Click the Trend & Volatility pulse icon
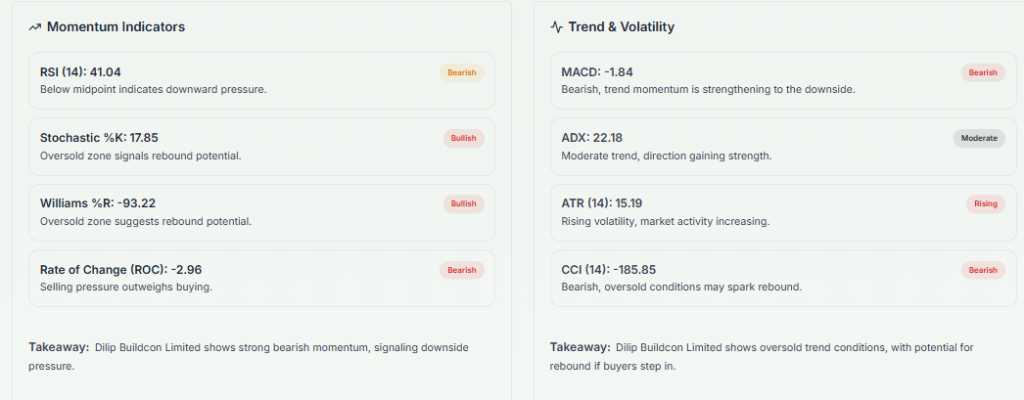This screenshot has width=1024, height=400. coord(556,27)
